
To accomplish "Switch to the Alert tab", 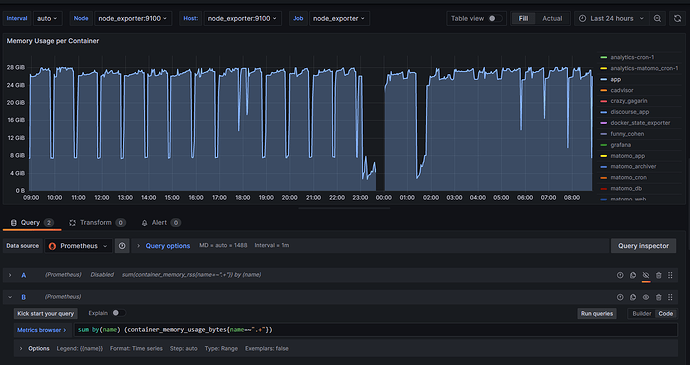I will point(161,223).
